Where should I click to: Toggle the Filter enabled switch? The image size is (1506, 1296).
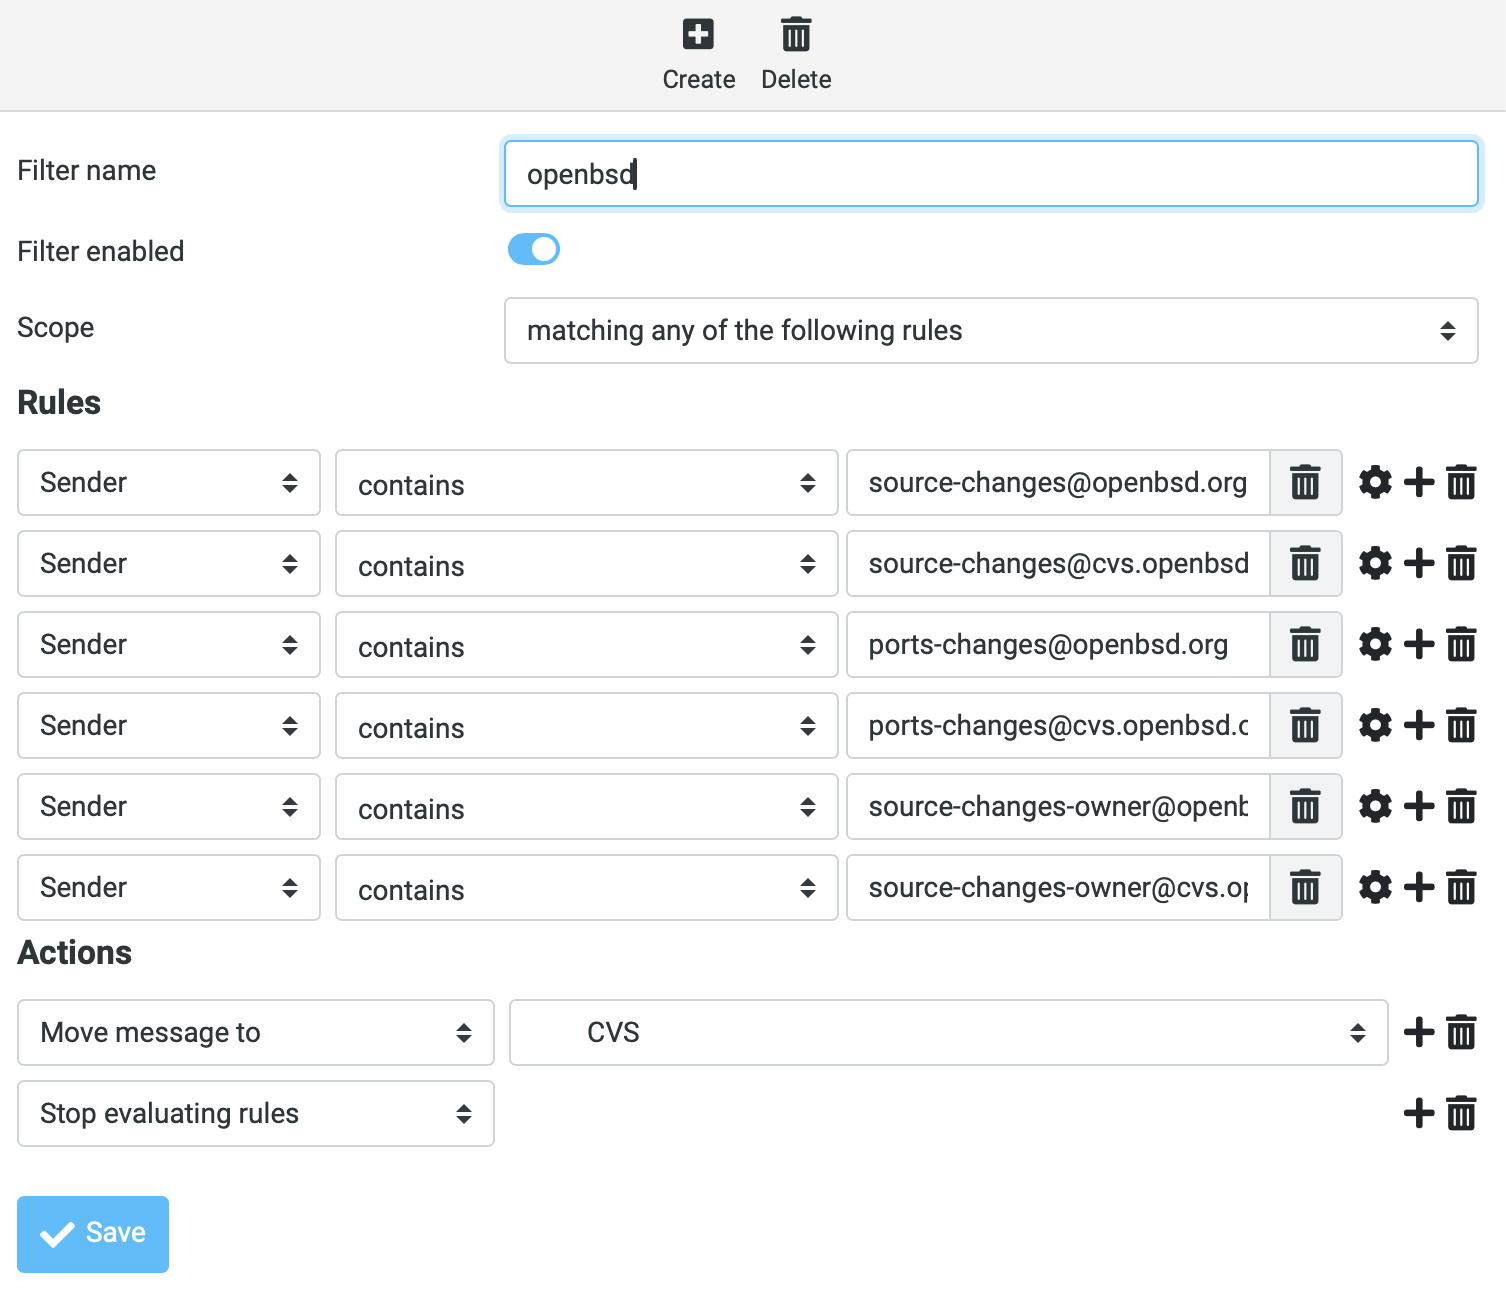tap(533, 249)
